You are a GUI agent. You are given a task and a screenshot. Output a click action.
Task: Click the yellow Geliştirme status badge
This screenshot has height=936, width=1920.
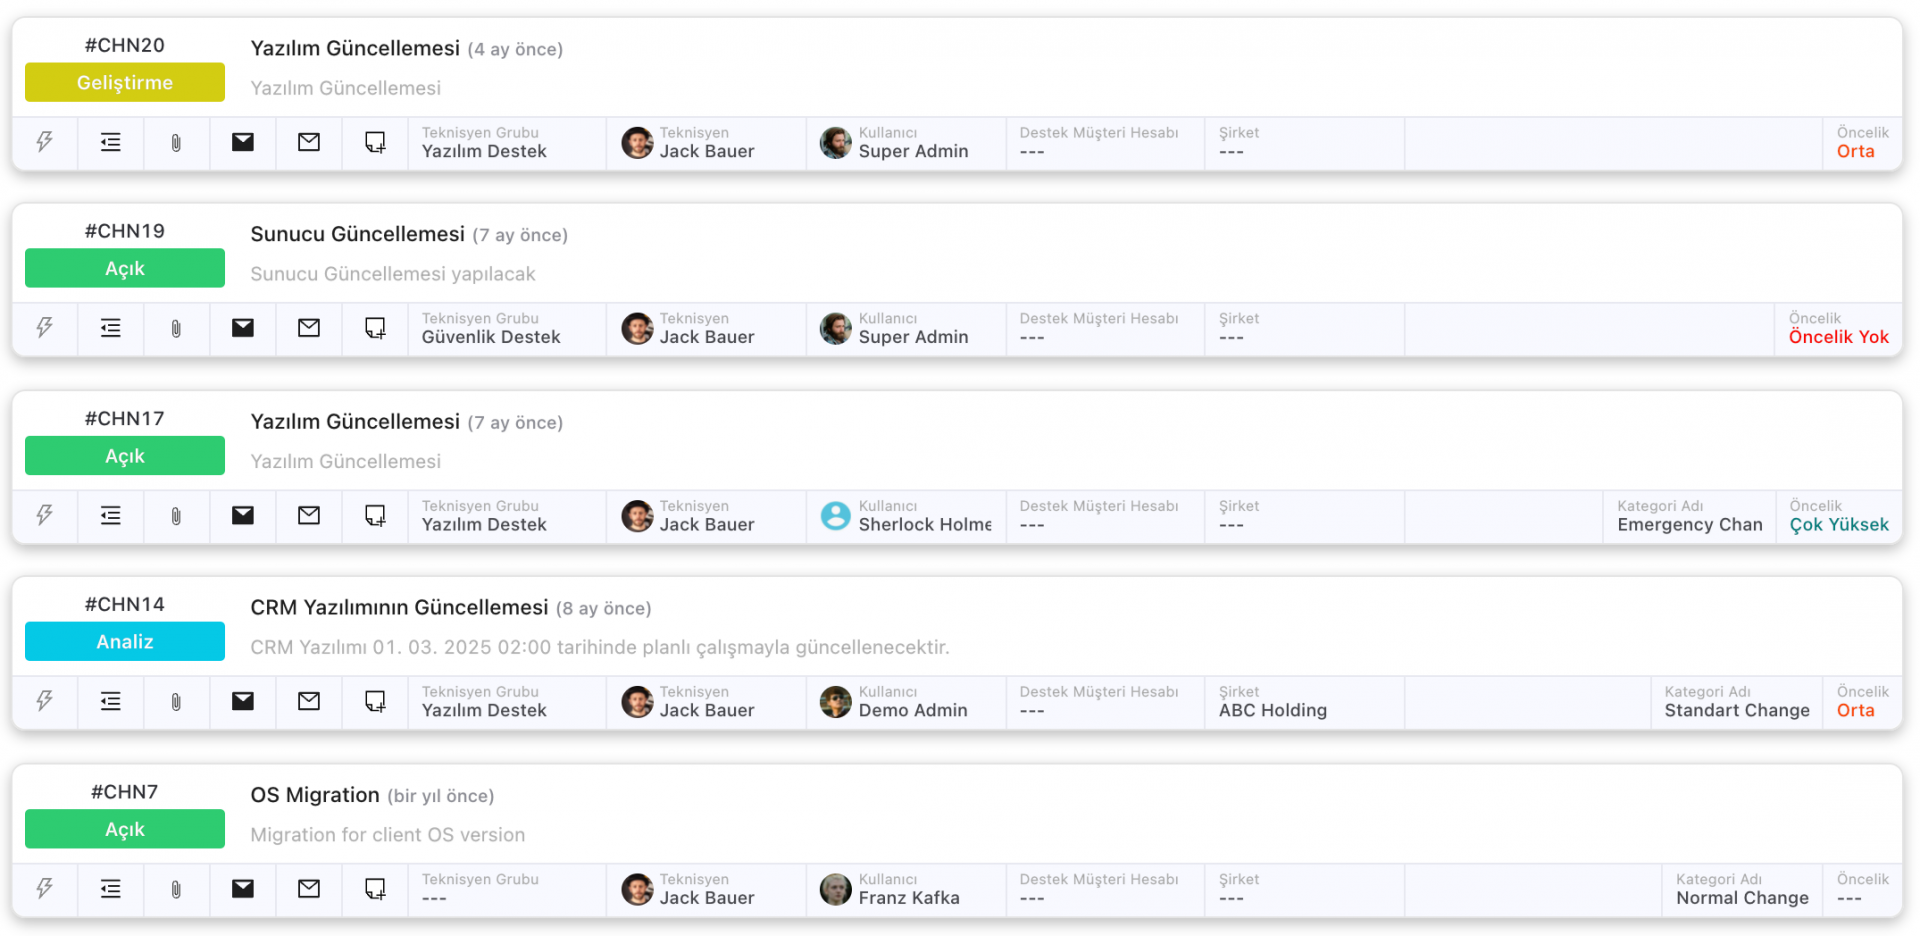pyautogui.click(x=125, y=83)
